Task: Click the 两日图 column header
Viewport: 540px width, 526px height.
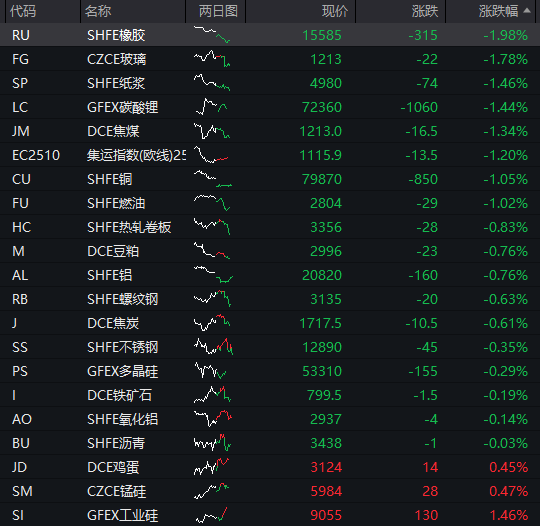Action: pyautogui.click(x=218, y=11)
